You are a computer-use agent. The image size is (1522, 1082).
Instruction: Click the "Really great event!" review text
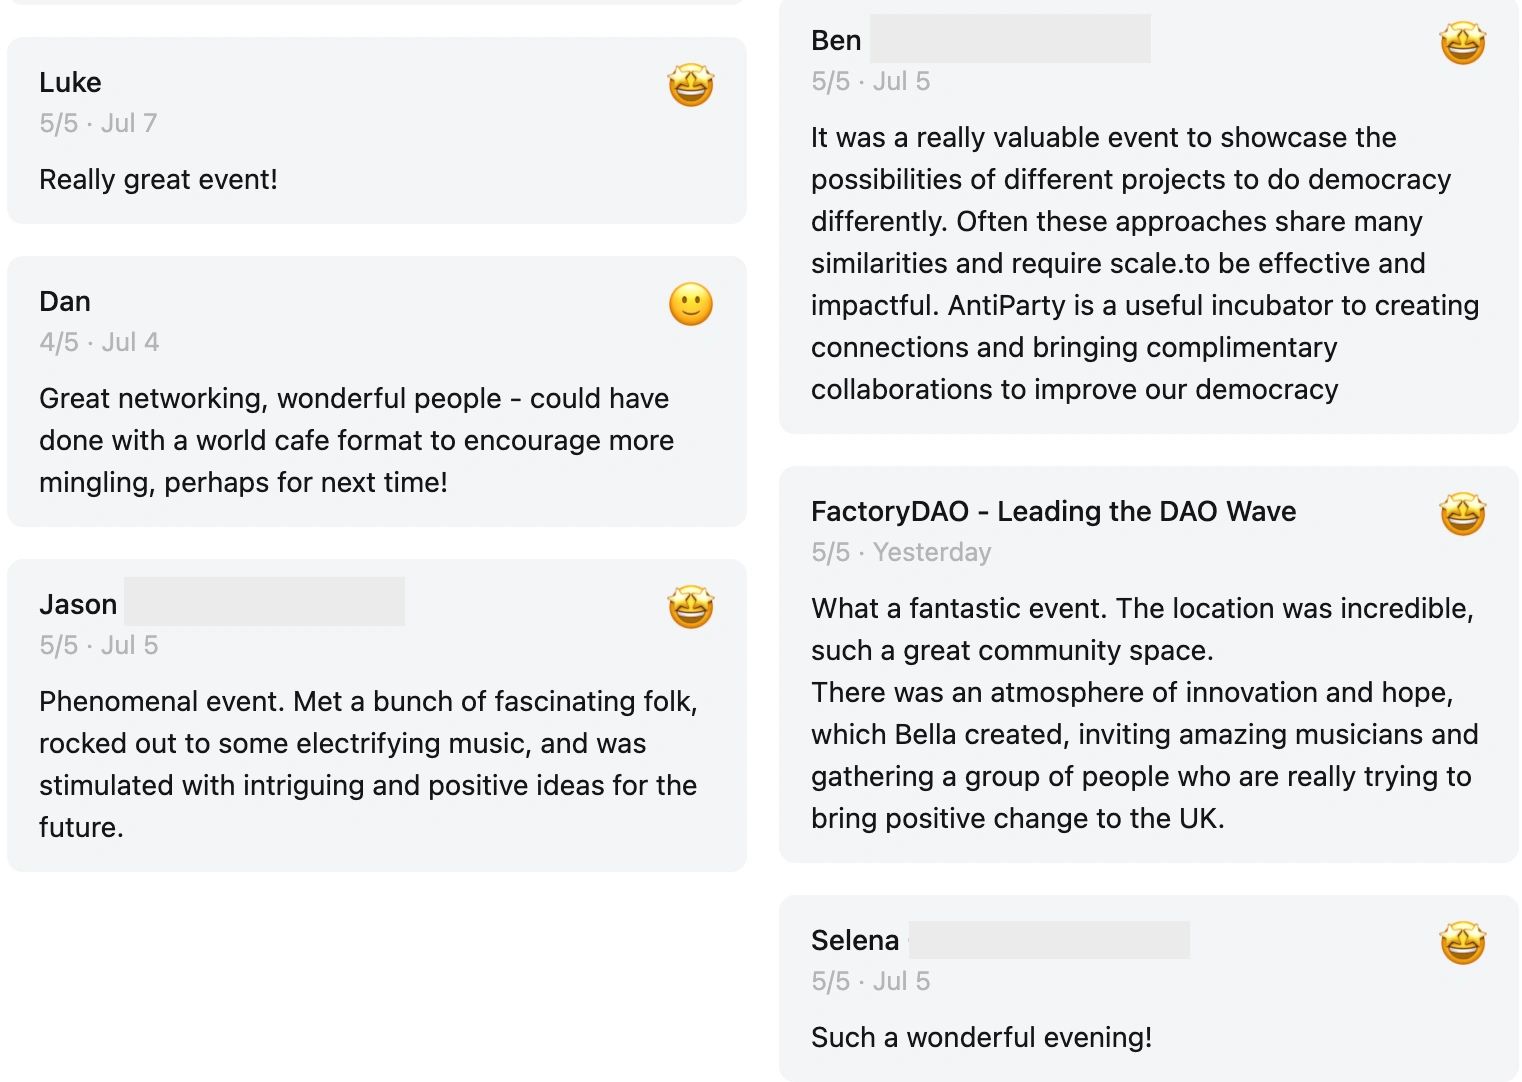point(158,179)
